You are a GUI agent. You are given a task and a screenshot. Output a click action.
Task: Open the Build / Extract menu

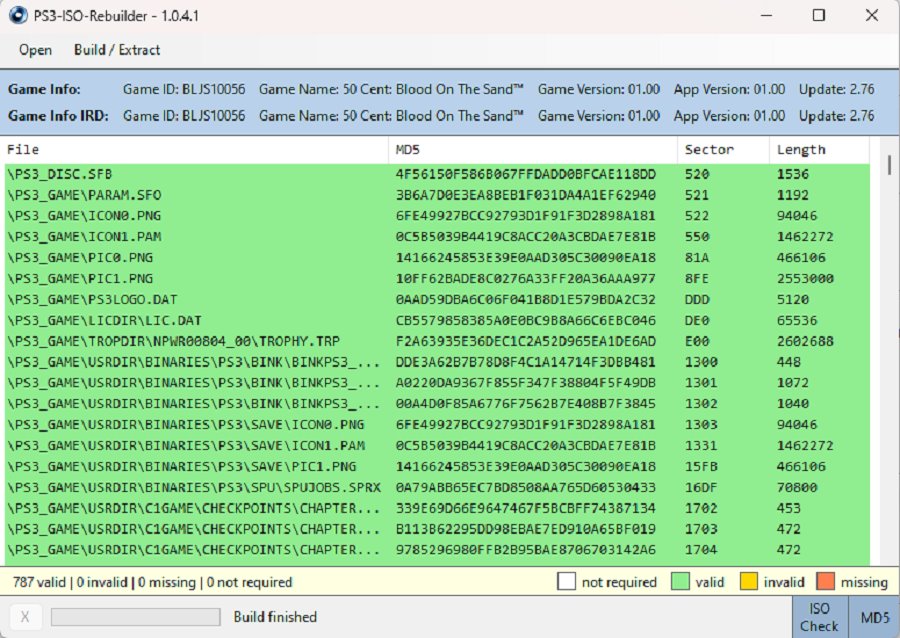point(117,50)
